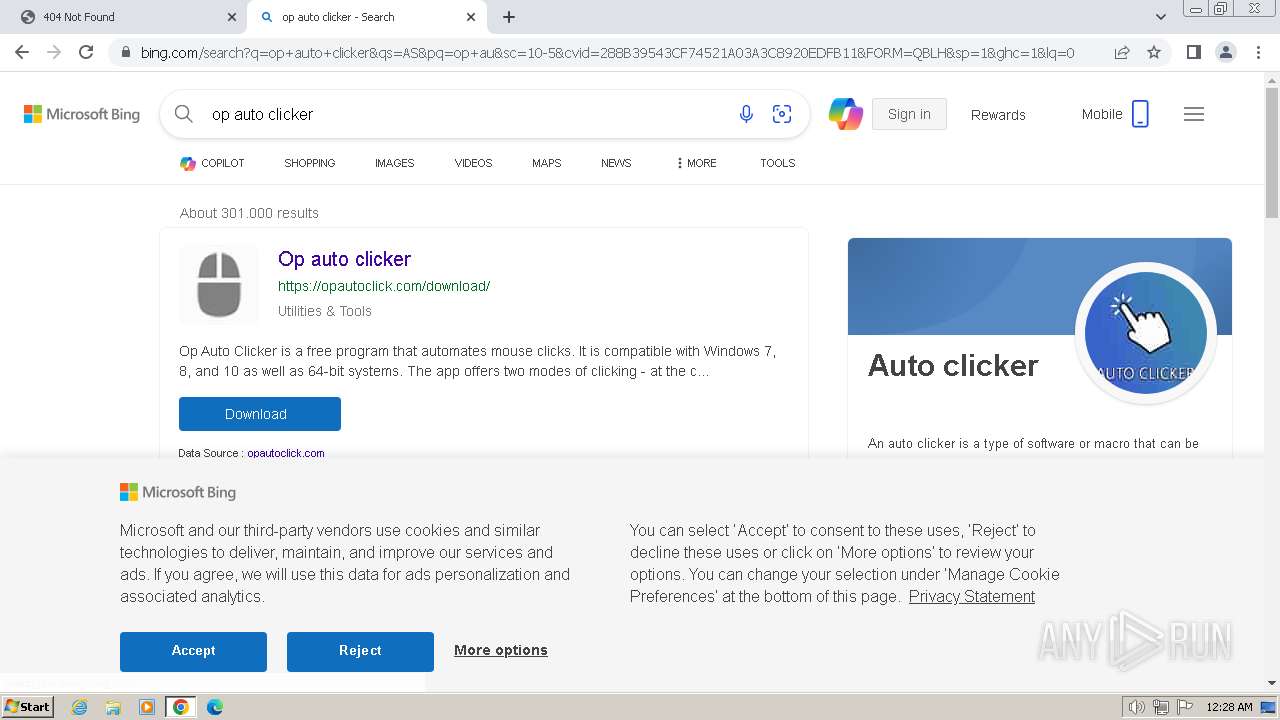Bookmark this page with the star icon

1154,52
